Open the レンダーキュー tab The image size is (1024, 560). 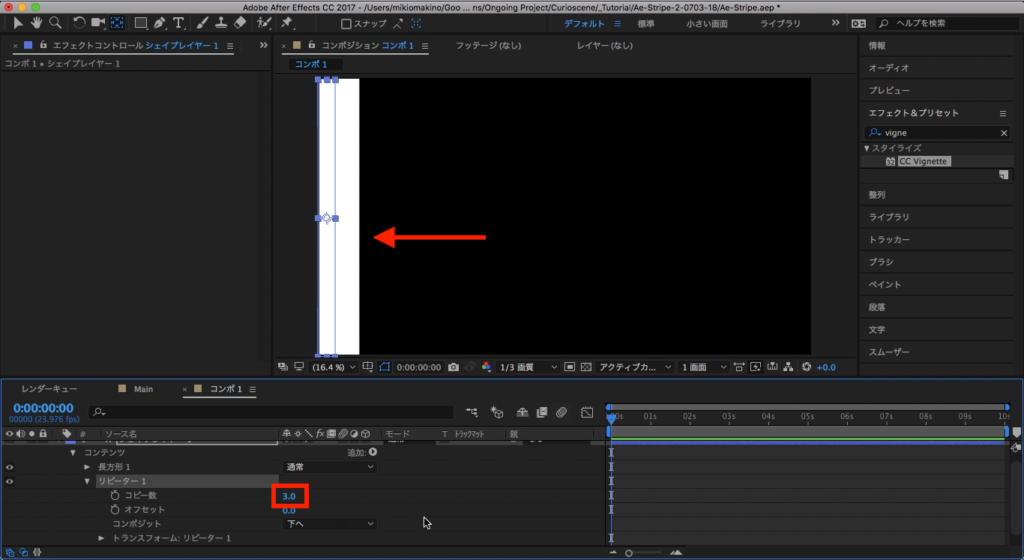(49, 389)
